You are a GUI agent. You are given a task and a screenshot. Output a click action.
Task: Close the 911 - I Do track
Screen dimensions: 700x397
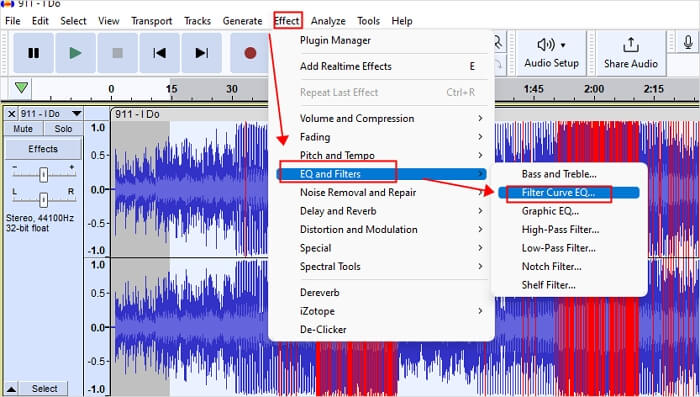point(12,114)
